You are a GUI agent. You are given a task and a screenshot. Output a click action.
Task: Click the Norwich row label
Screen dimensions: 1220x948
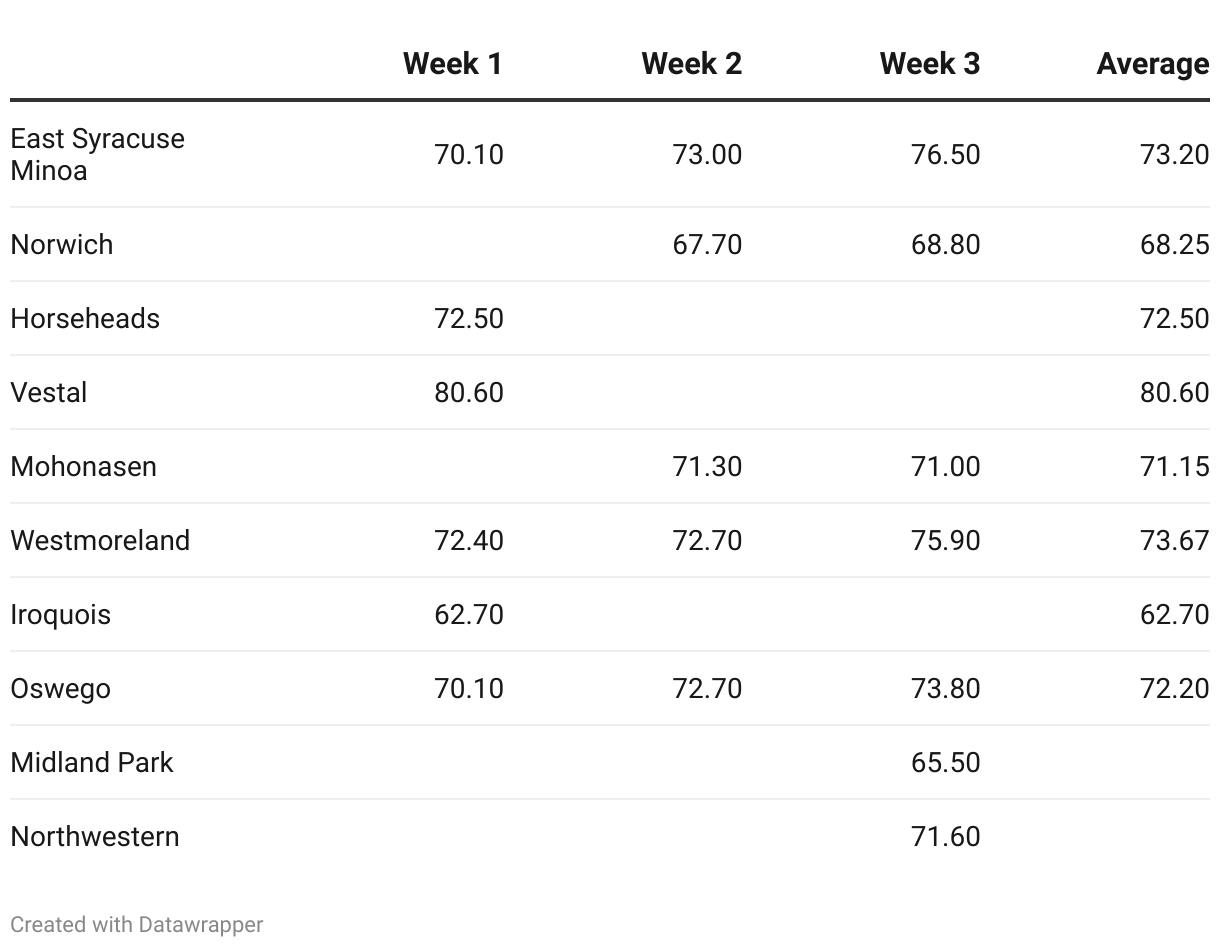point(62,245)
